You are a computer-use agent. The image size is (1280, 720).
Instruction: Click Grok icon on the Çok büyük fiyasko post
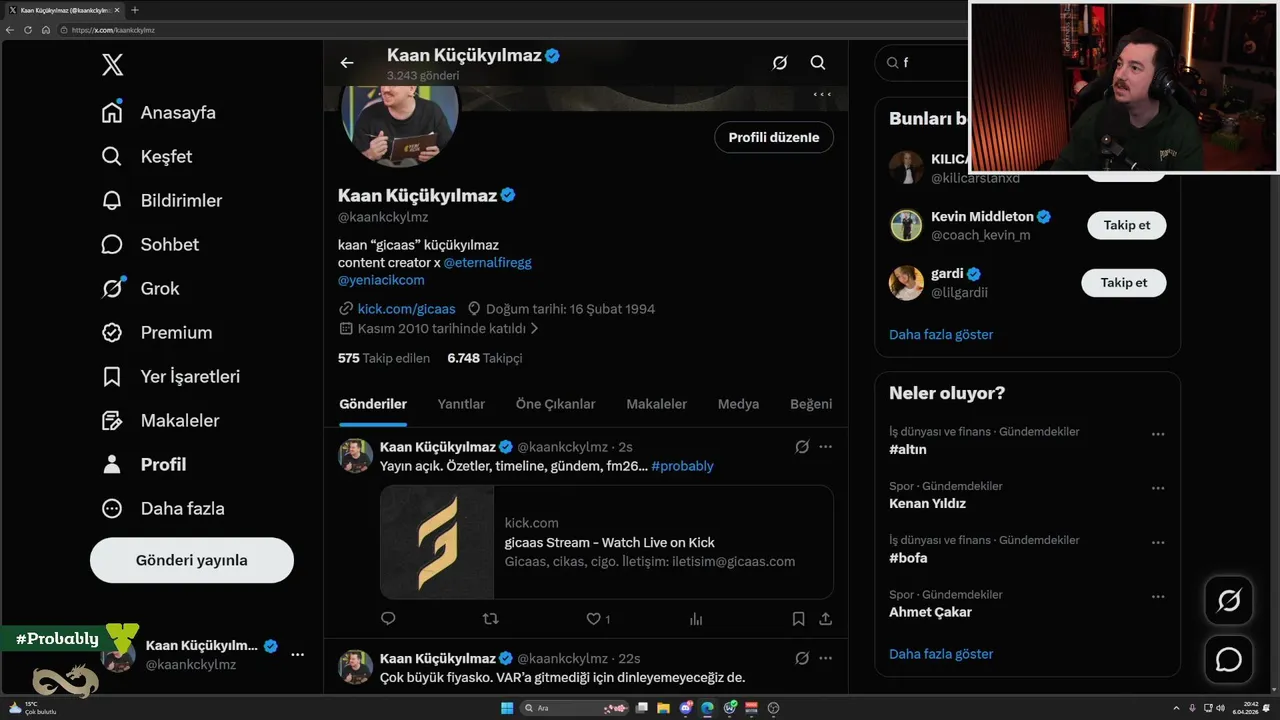pos(802,658)
